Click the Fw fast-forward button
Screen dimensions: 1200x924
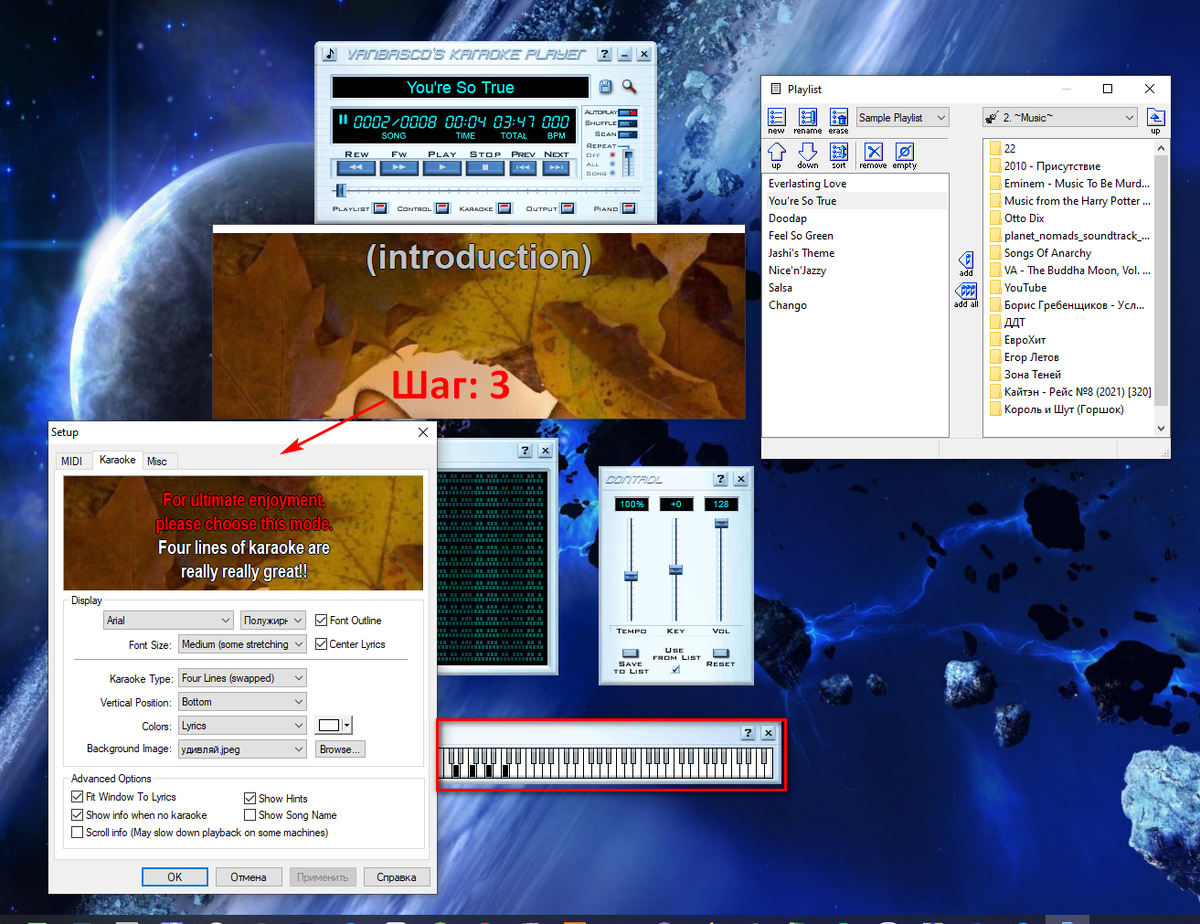399,168
